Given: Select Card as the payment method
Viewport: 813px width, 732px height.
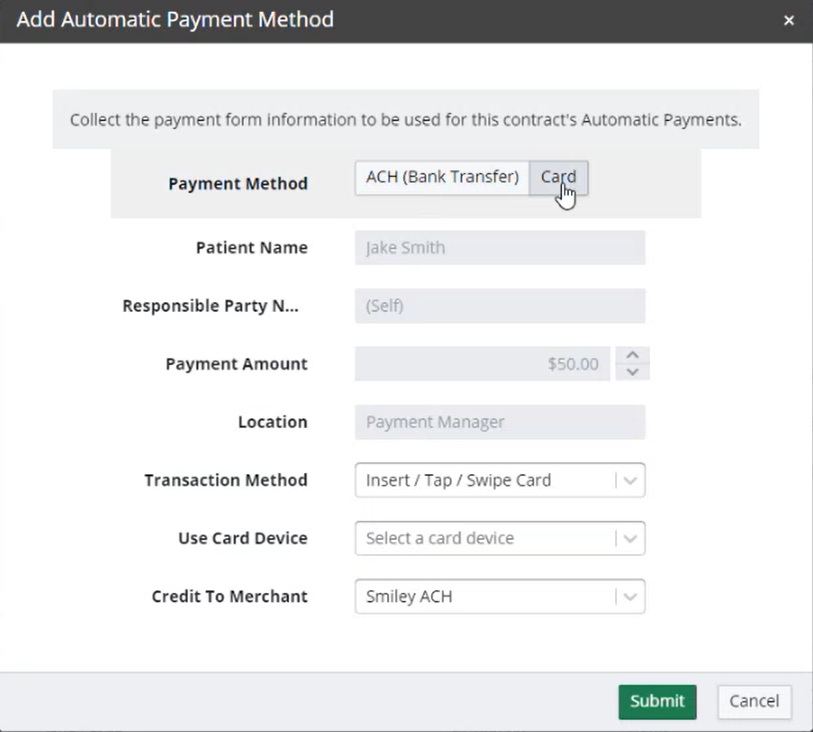Looking at the screenshot, I should click(558, 177).
